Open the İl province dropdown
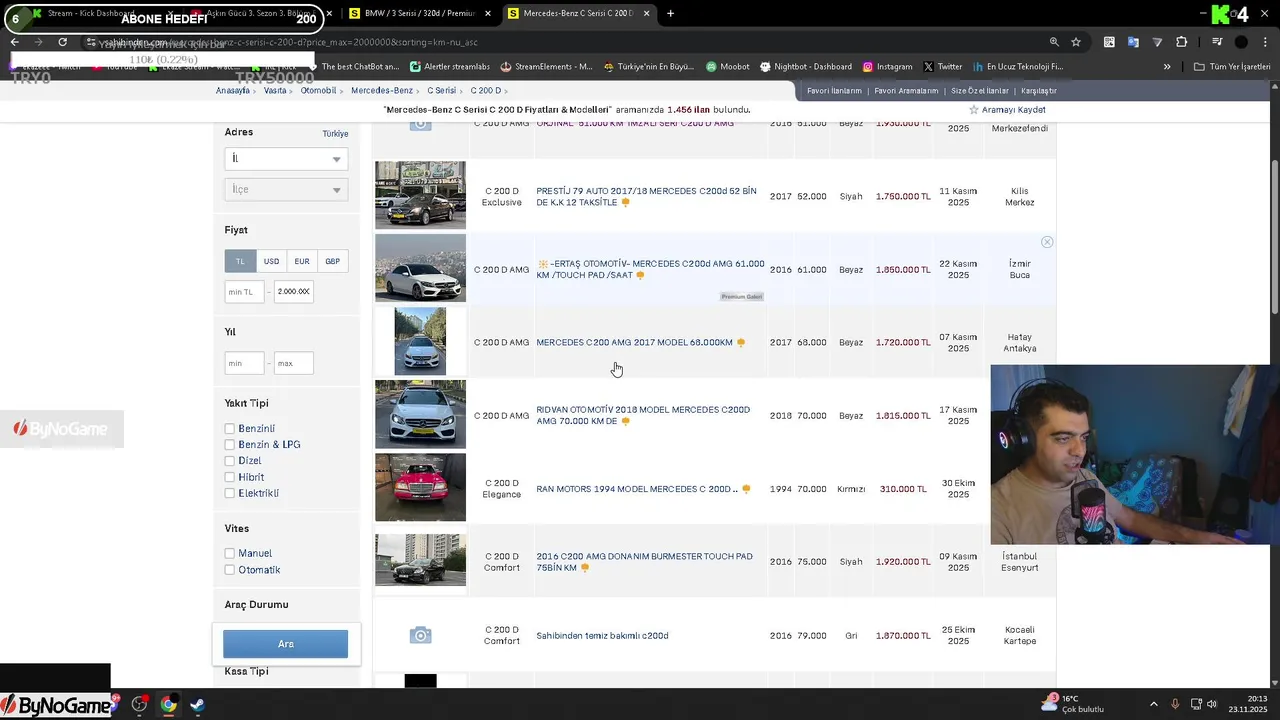Screen dimensions: 1280x720 pos(286,159)
